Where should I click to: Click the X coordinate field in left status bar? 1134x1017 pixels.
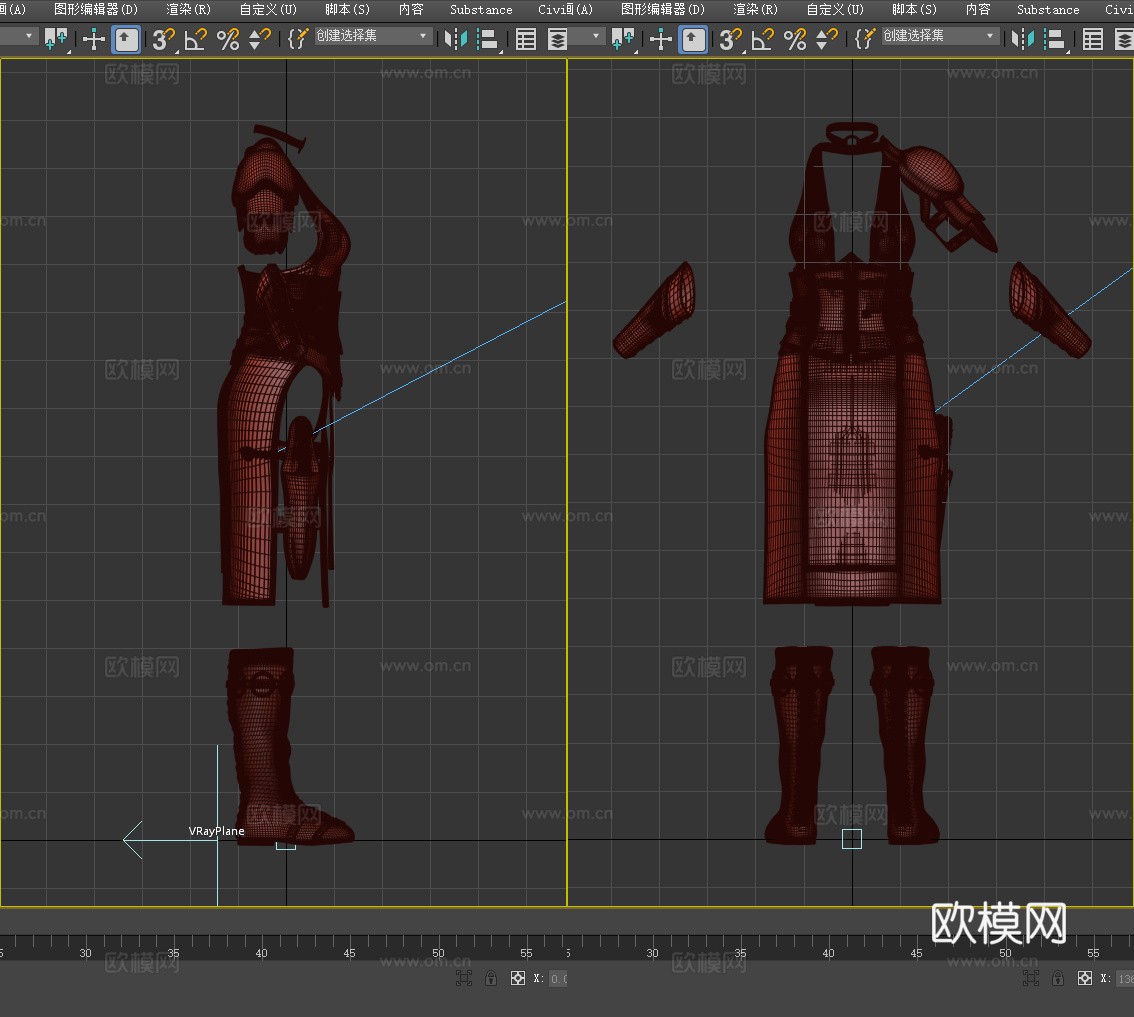pyautogui.click(x=558, y=979)
